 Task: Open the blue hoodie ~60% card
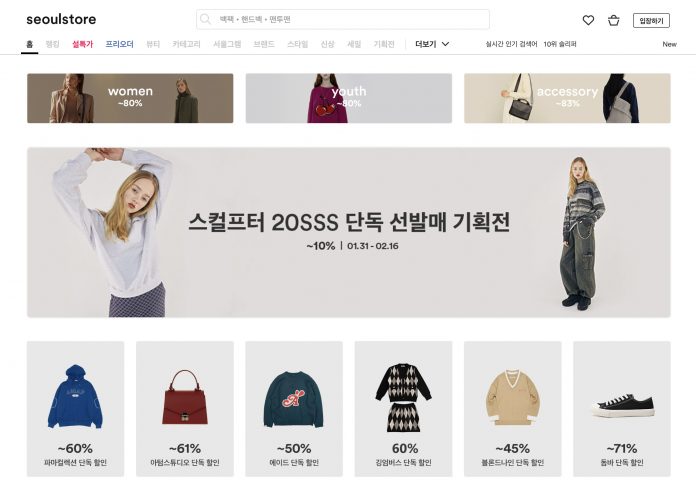click(x=75, y=409)
